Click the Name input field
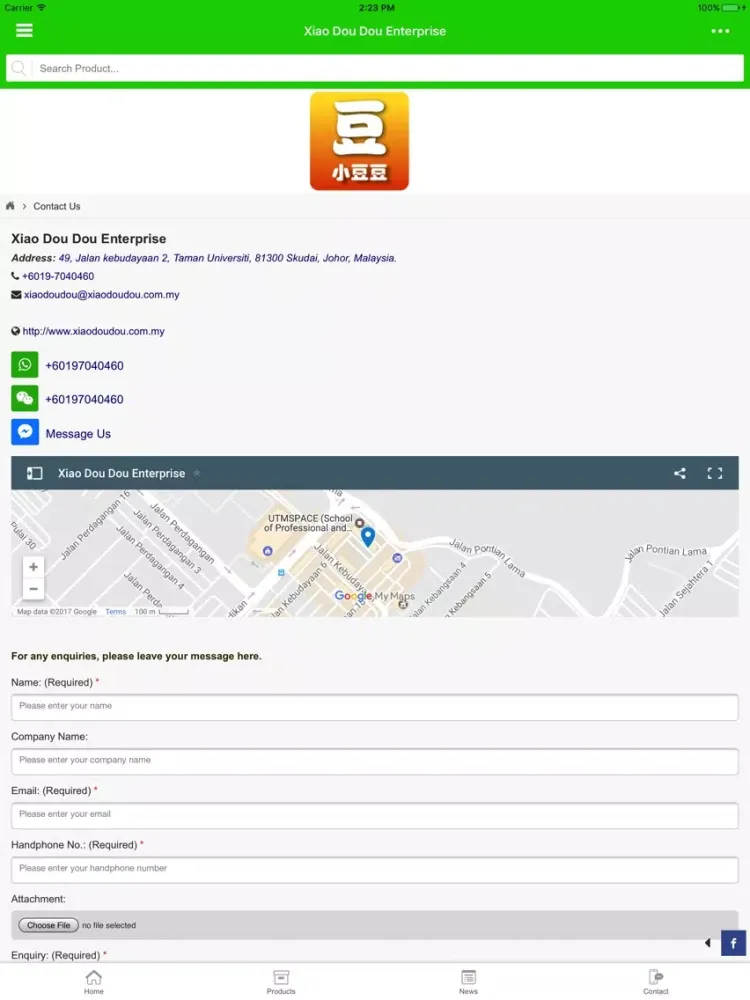This screenshot has width=750, height=1000. [374, 707]
